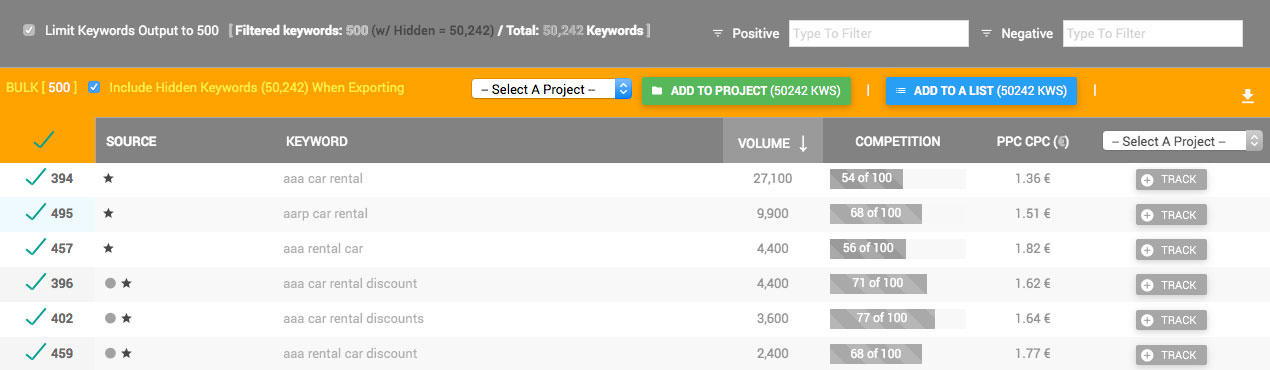Viewport: 1270px width, 370px height.
Task: Click keyword aaa car rental discounts
Action: (354, 319)
